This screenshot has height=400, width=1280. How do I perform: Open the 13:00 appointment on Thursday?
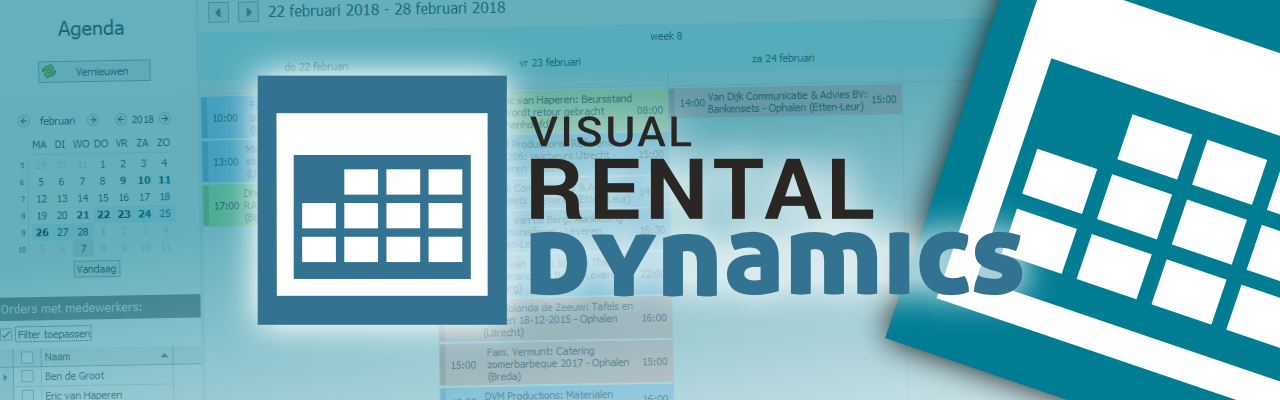coord(229,161)
